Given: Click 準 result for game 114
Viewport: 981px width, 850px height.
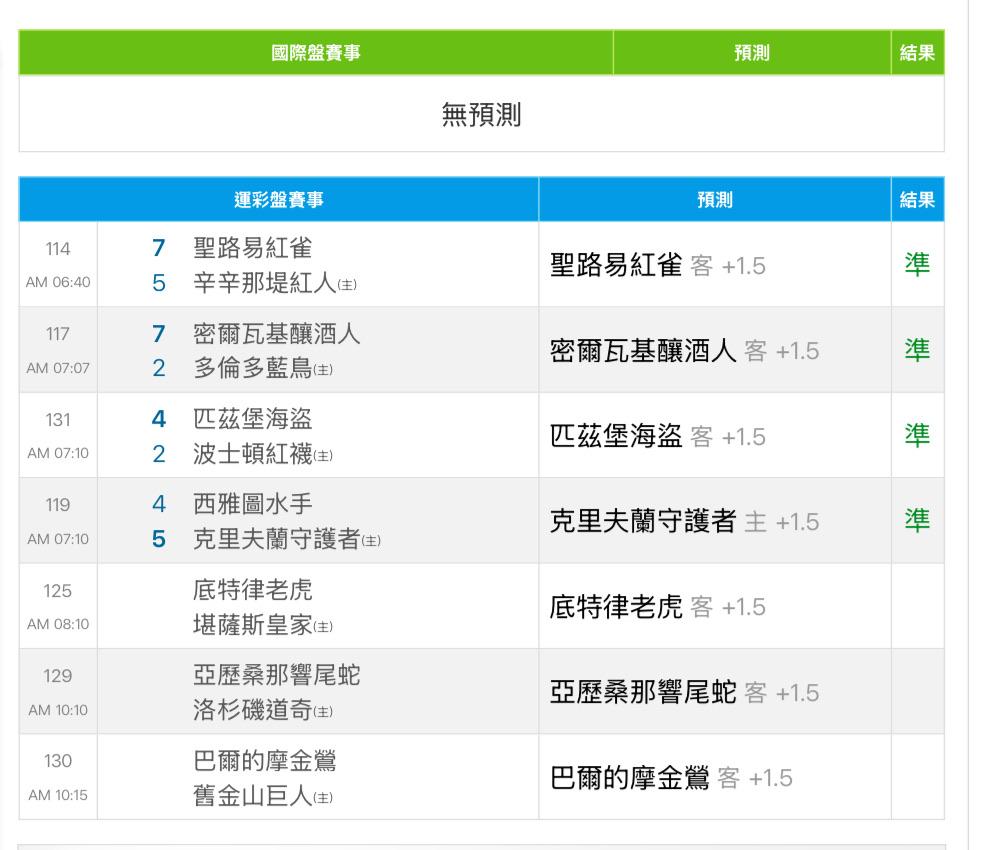Looking at the screenshot, I should click(x=917, y=265).
